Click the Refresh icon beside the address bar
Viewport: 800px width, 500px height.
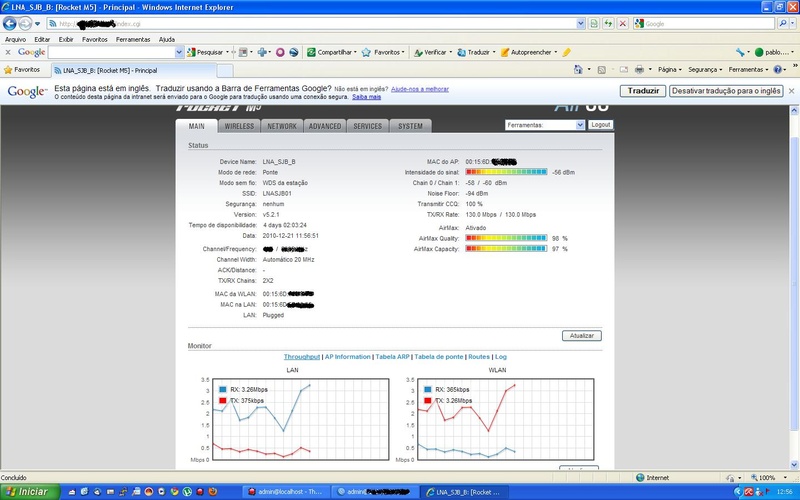[608, 23]
